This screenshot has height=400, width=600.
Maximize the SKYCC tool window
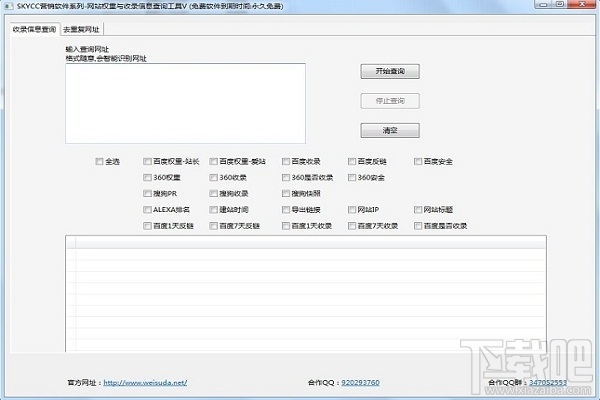pos(560,4)
